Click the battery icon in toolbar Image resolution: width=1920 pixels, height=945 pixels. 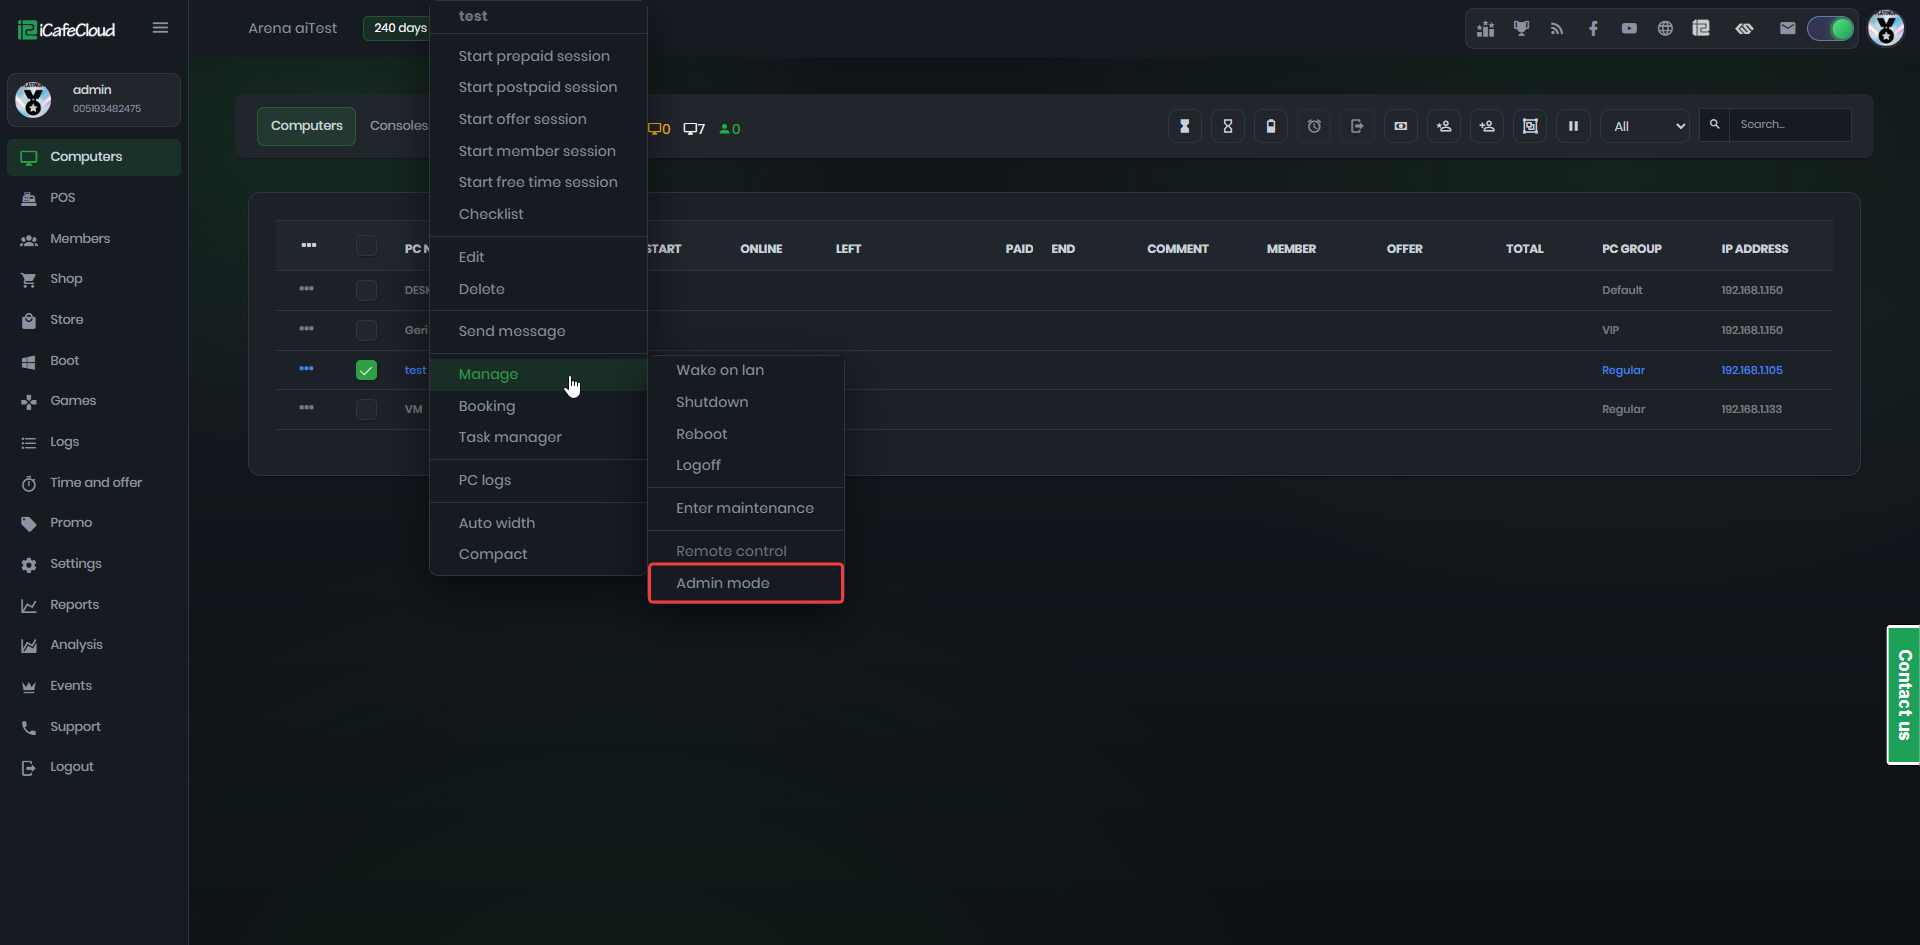point(1271,126)
